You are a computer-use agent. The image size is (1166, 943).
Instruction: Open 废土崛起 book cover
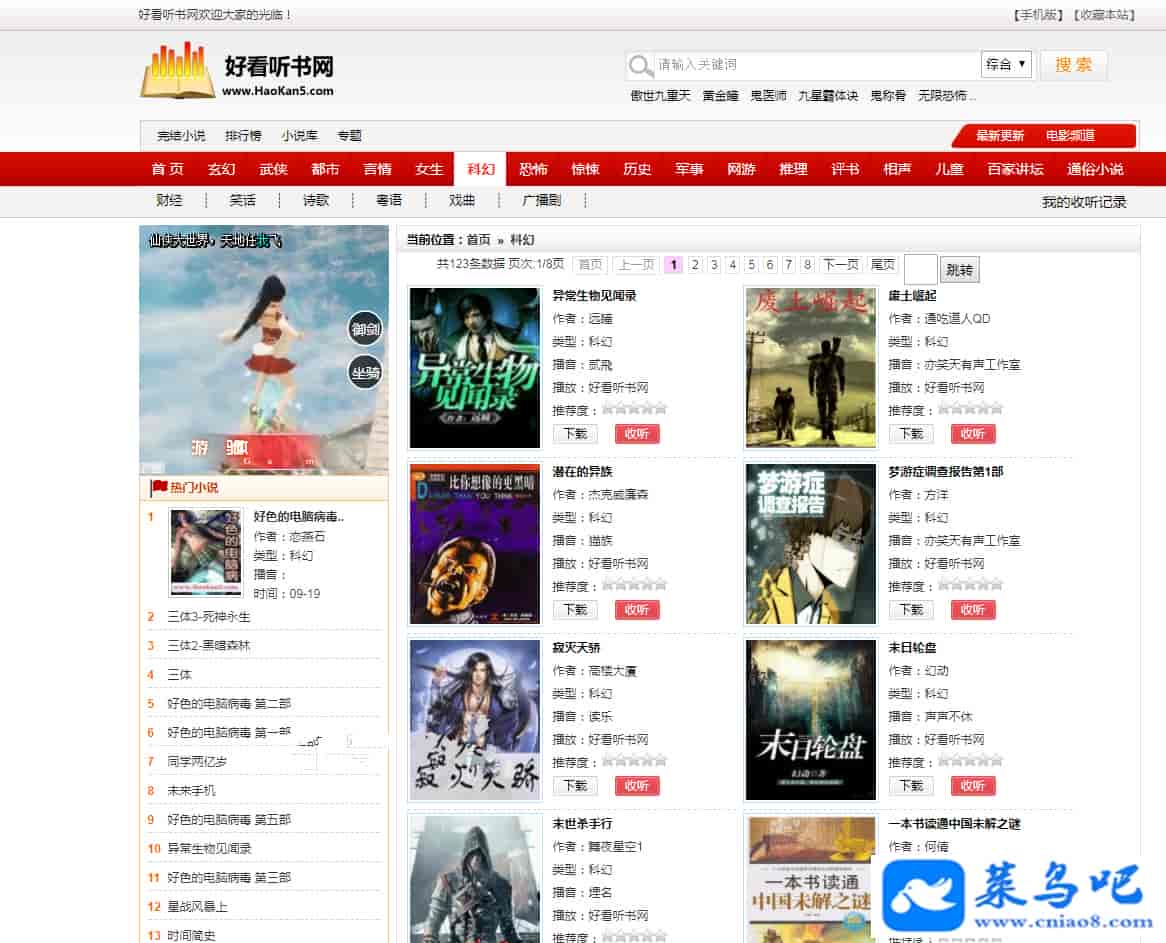tap(811, 368)
